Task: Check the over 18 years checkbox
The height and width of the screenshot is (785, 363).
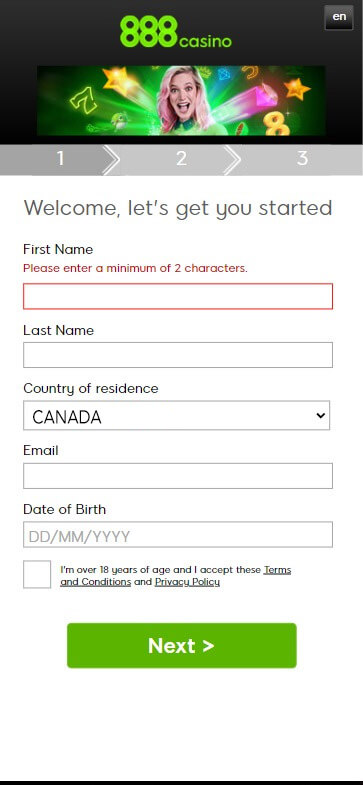Action: click(37, 574)
